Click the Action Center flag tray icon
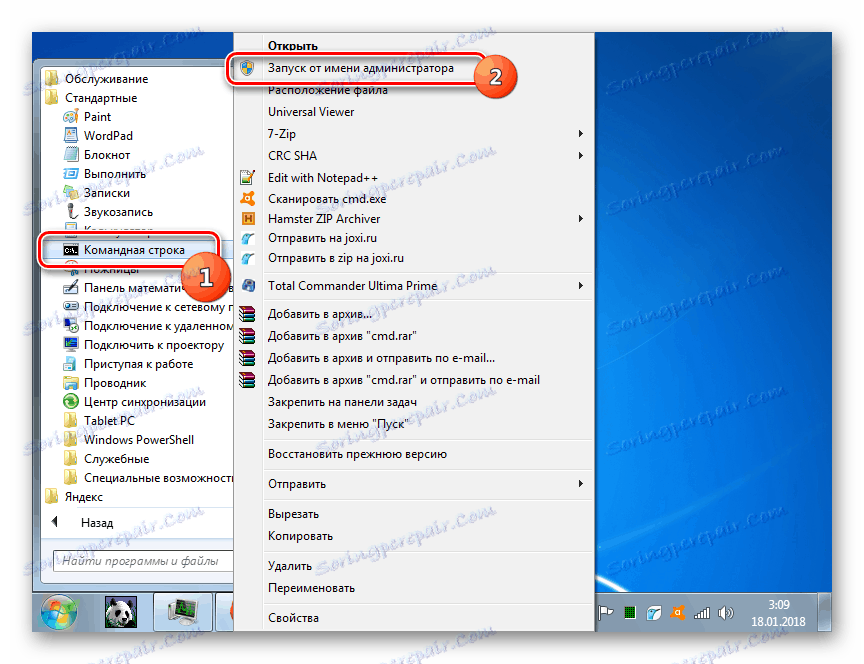This screenshot has width=864, height=664. [x=606, y=612]
